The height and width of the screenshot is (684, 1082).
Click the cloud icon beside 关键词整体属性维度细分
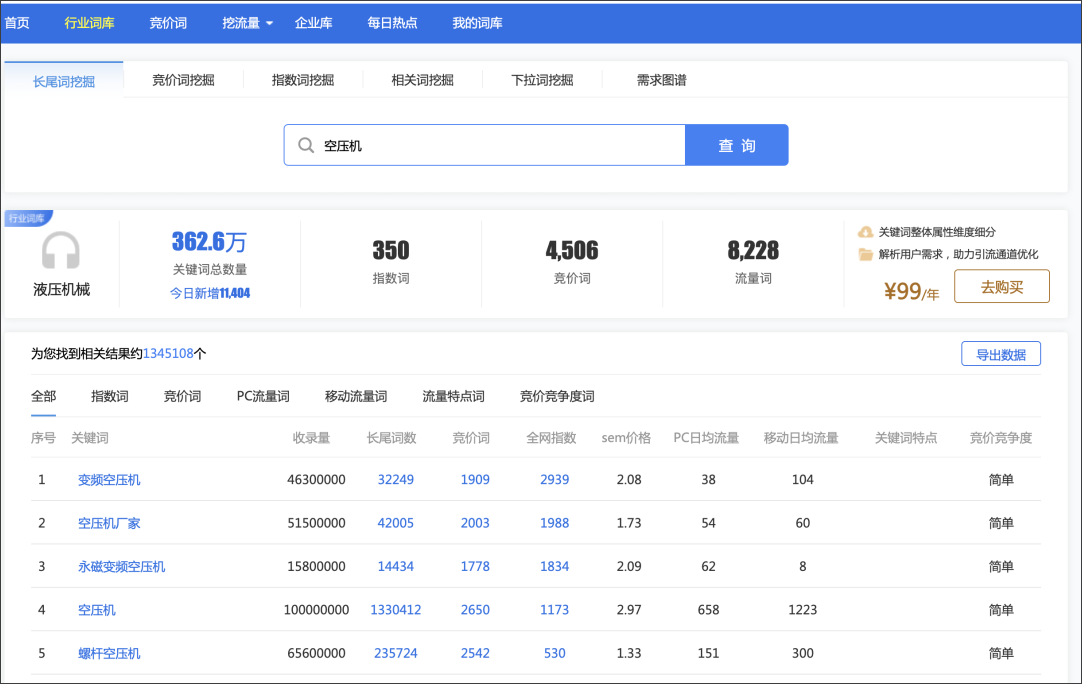[865, 232]
